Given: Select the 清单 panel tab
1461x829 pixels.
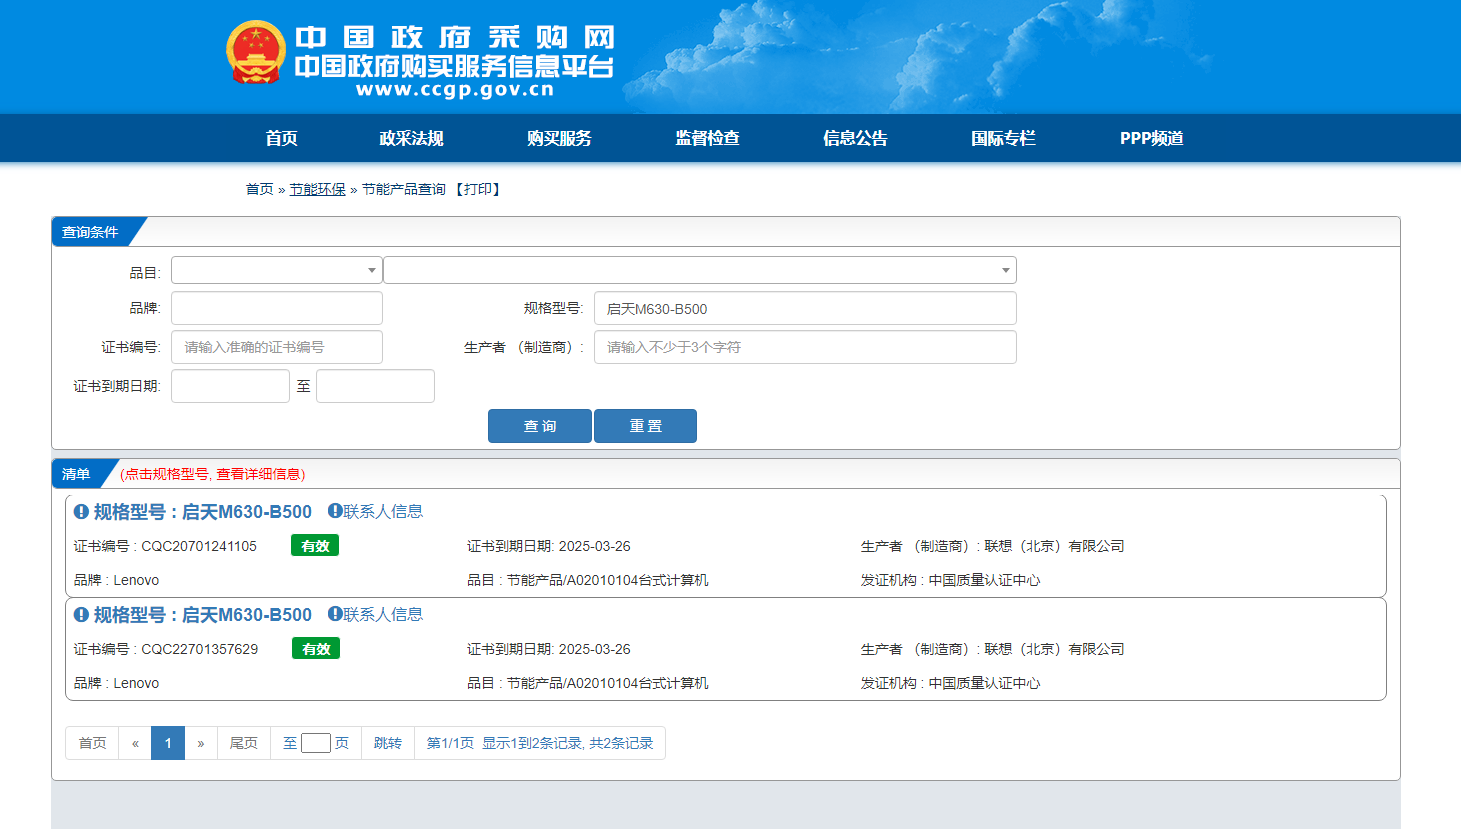Looking at the screenshot, I should (76, 474).
